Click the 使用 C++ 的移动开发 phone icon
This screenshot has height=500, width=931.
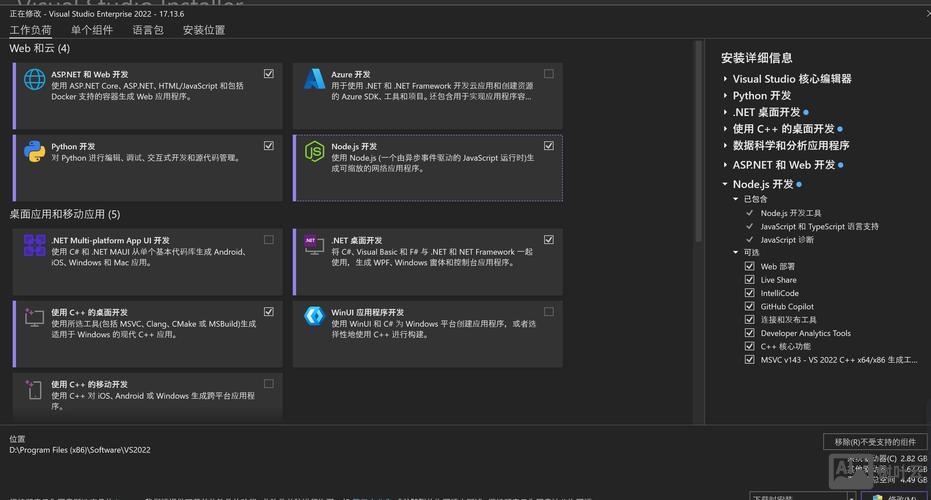coord(34,390)
